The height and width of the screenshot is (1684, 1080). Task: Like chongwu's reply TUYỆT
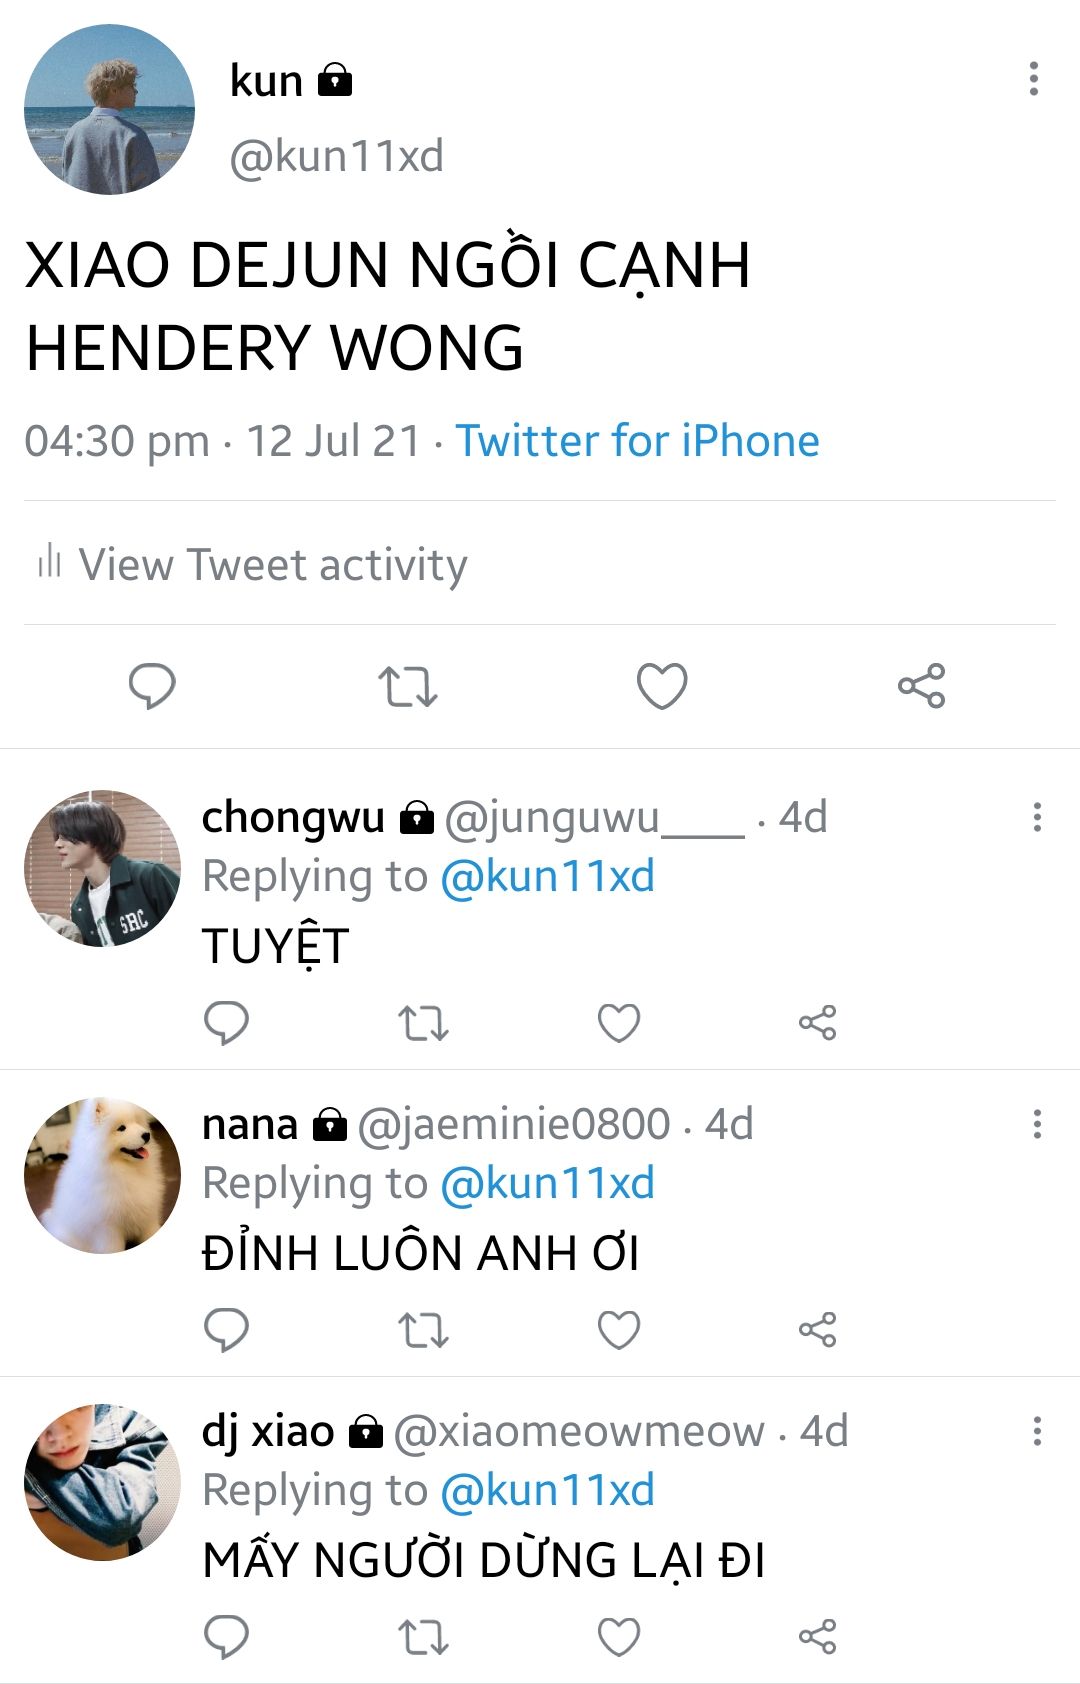coord(619,1023)
